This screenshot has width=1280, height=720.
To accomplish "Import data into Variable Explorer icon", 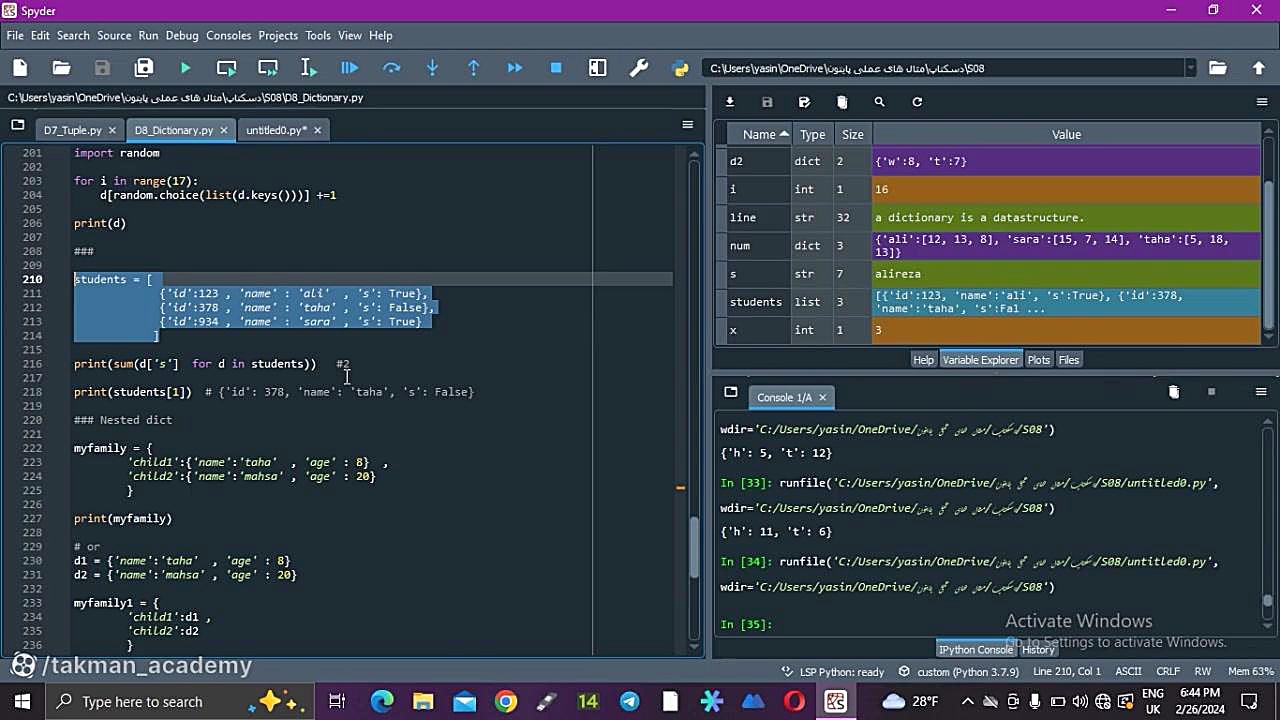I will [730, 102].
